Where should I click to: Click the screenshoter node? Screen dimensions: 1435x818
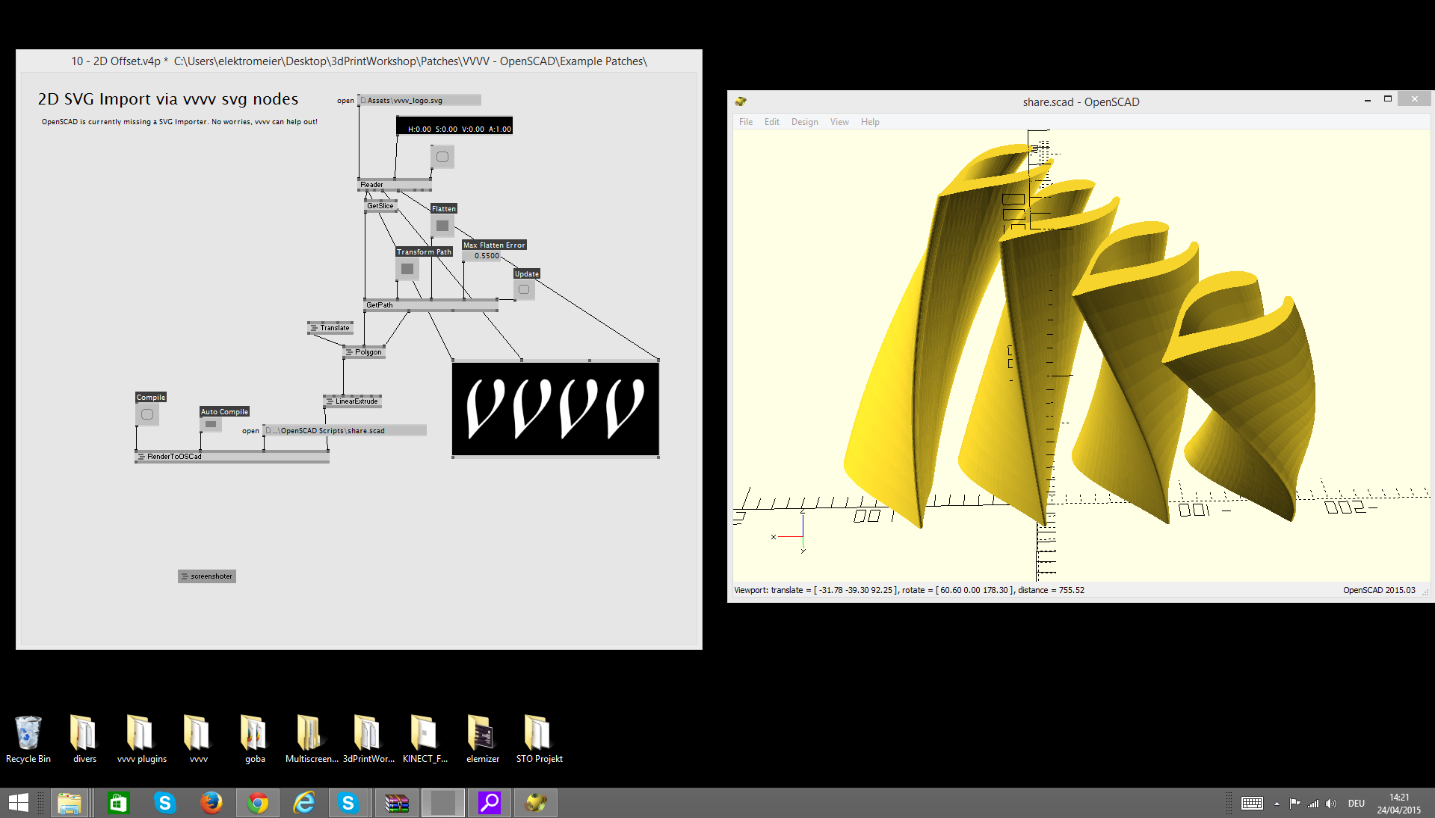207,576
